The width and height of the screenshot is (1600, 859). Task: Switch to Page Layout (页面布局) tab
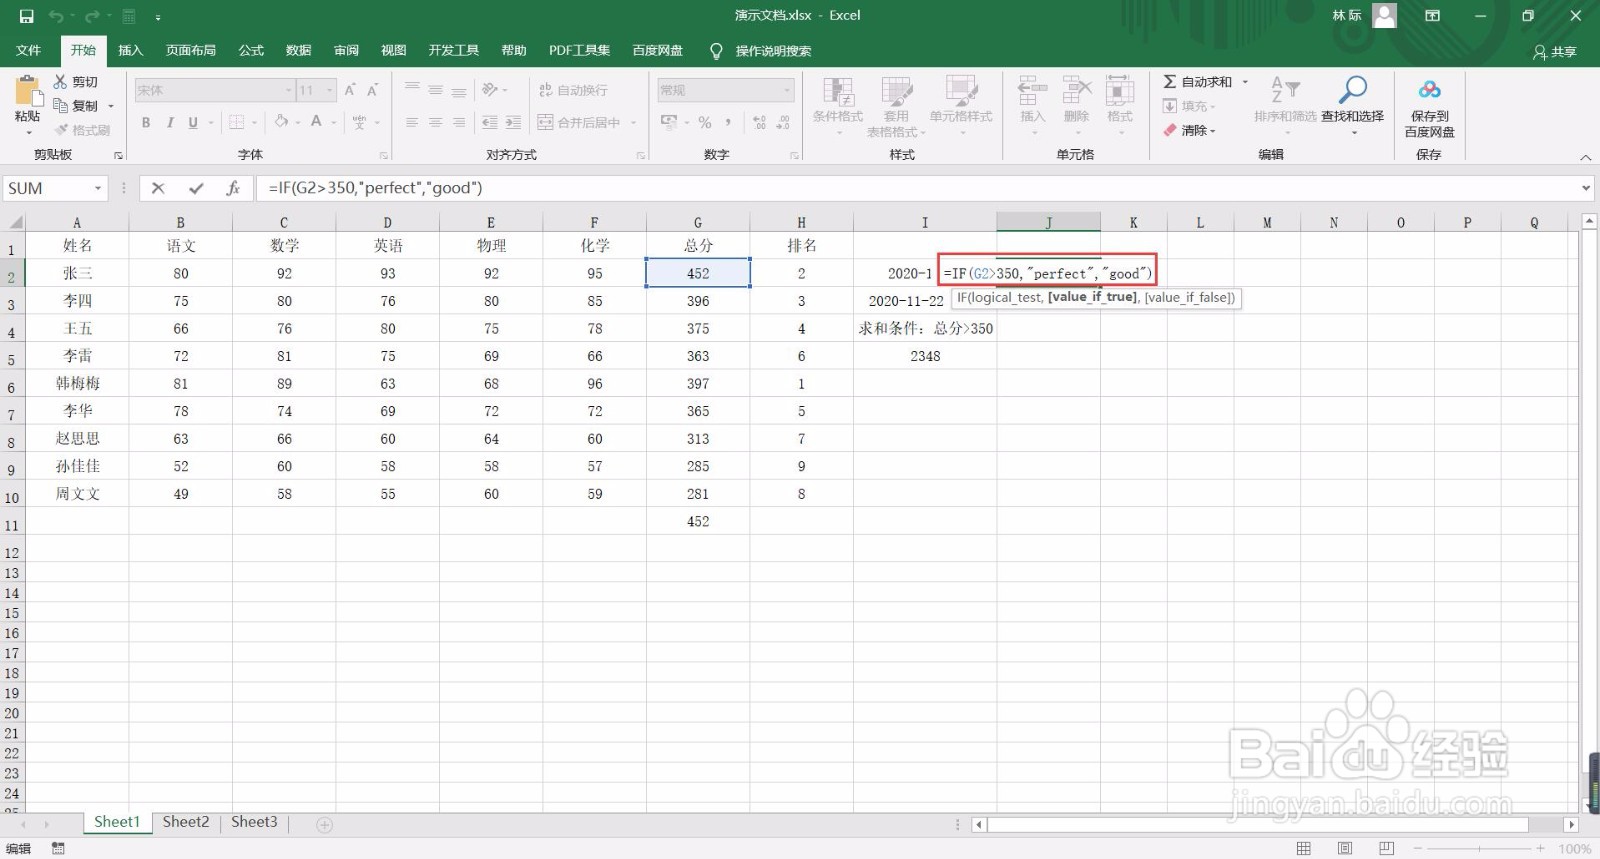tap(190, 50)
